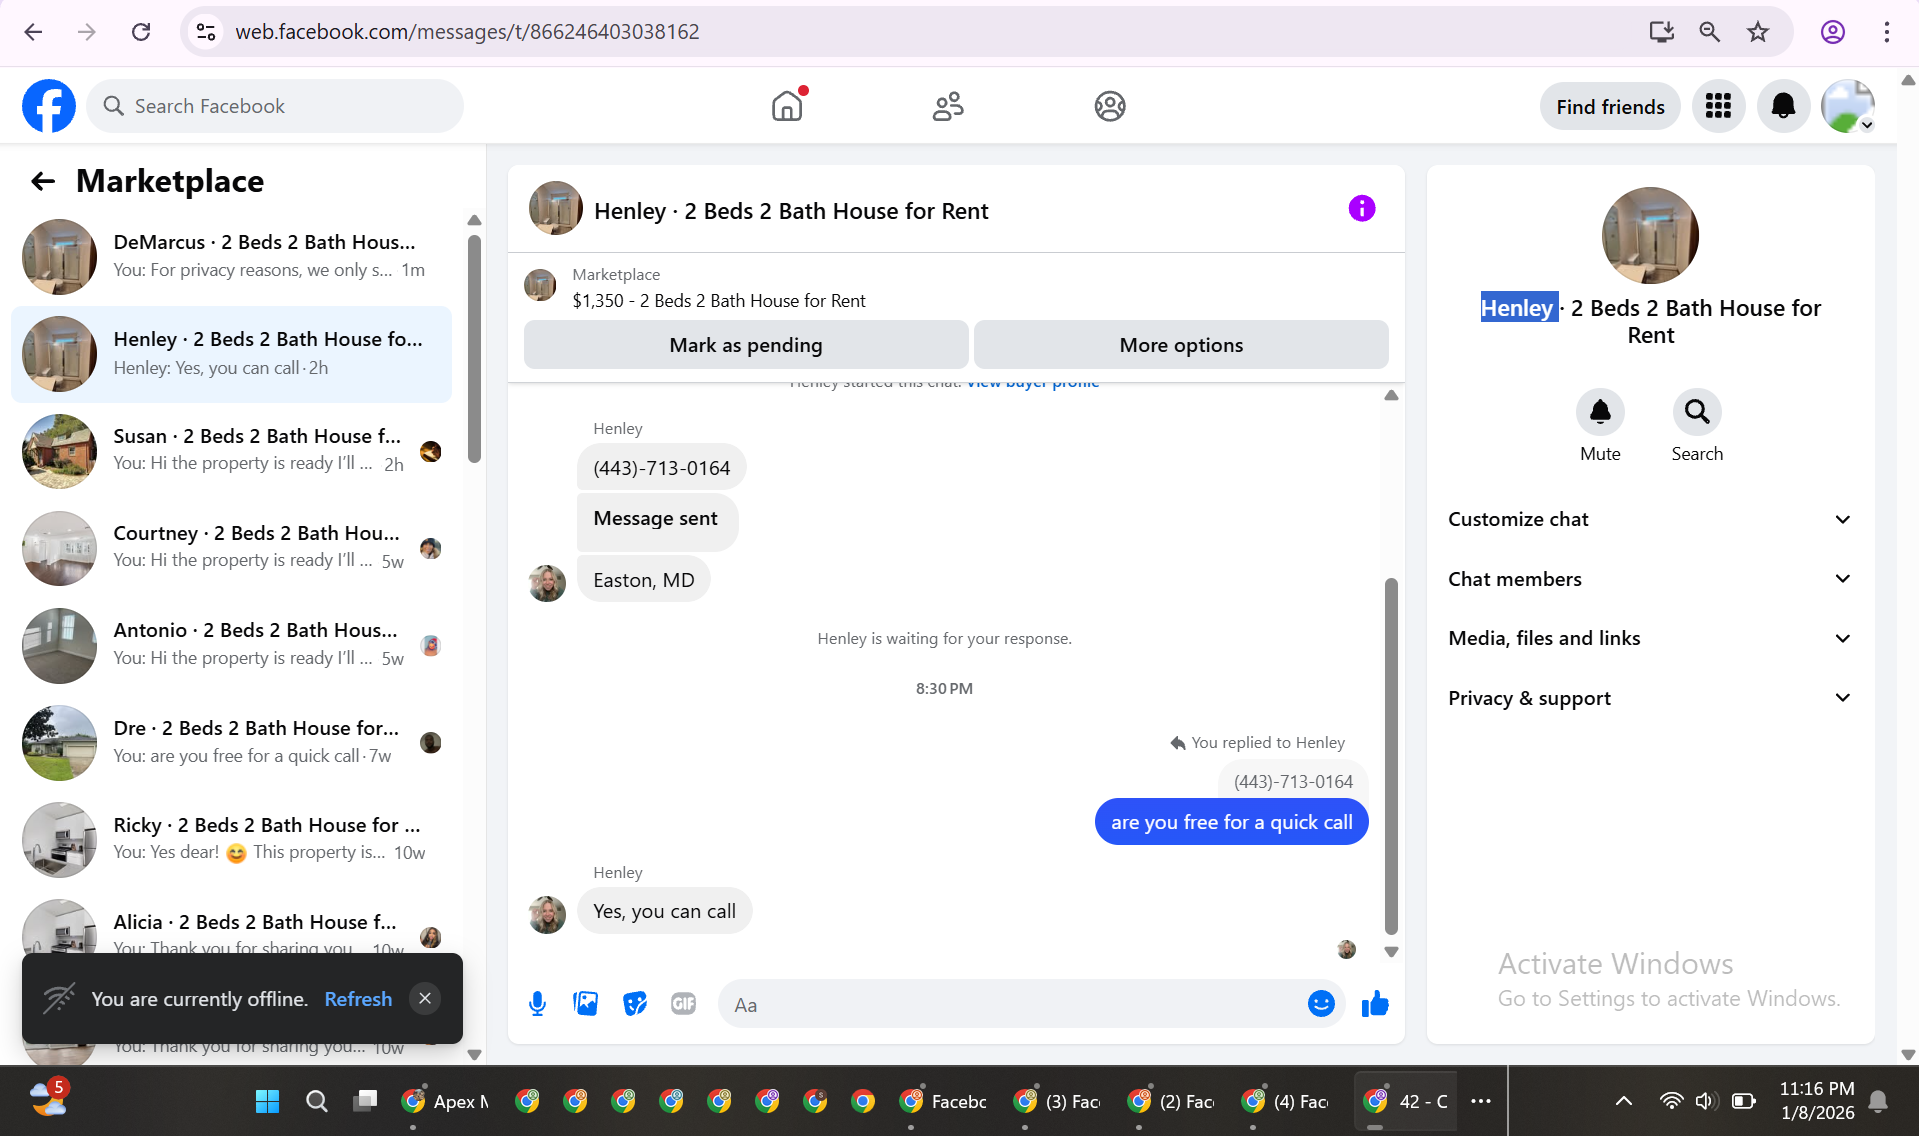Open the Dre conversation
The height and width of the screenshot is (1136, 1919).
pyautogui.click(x=231, y=743)
